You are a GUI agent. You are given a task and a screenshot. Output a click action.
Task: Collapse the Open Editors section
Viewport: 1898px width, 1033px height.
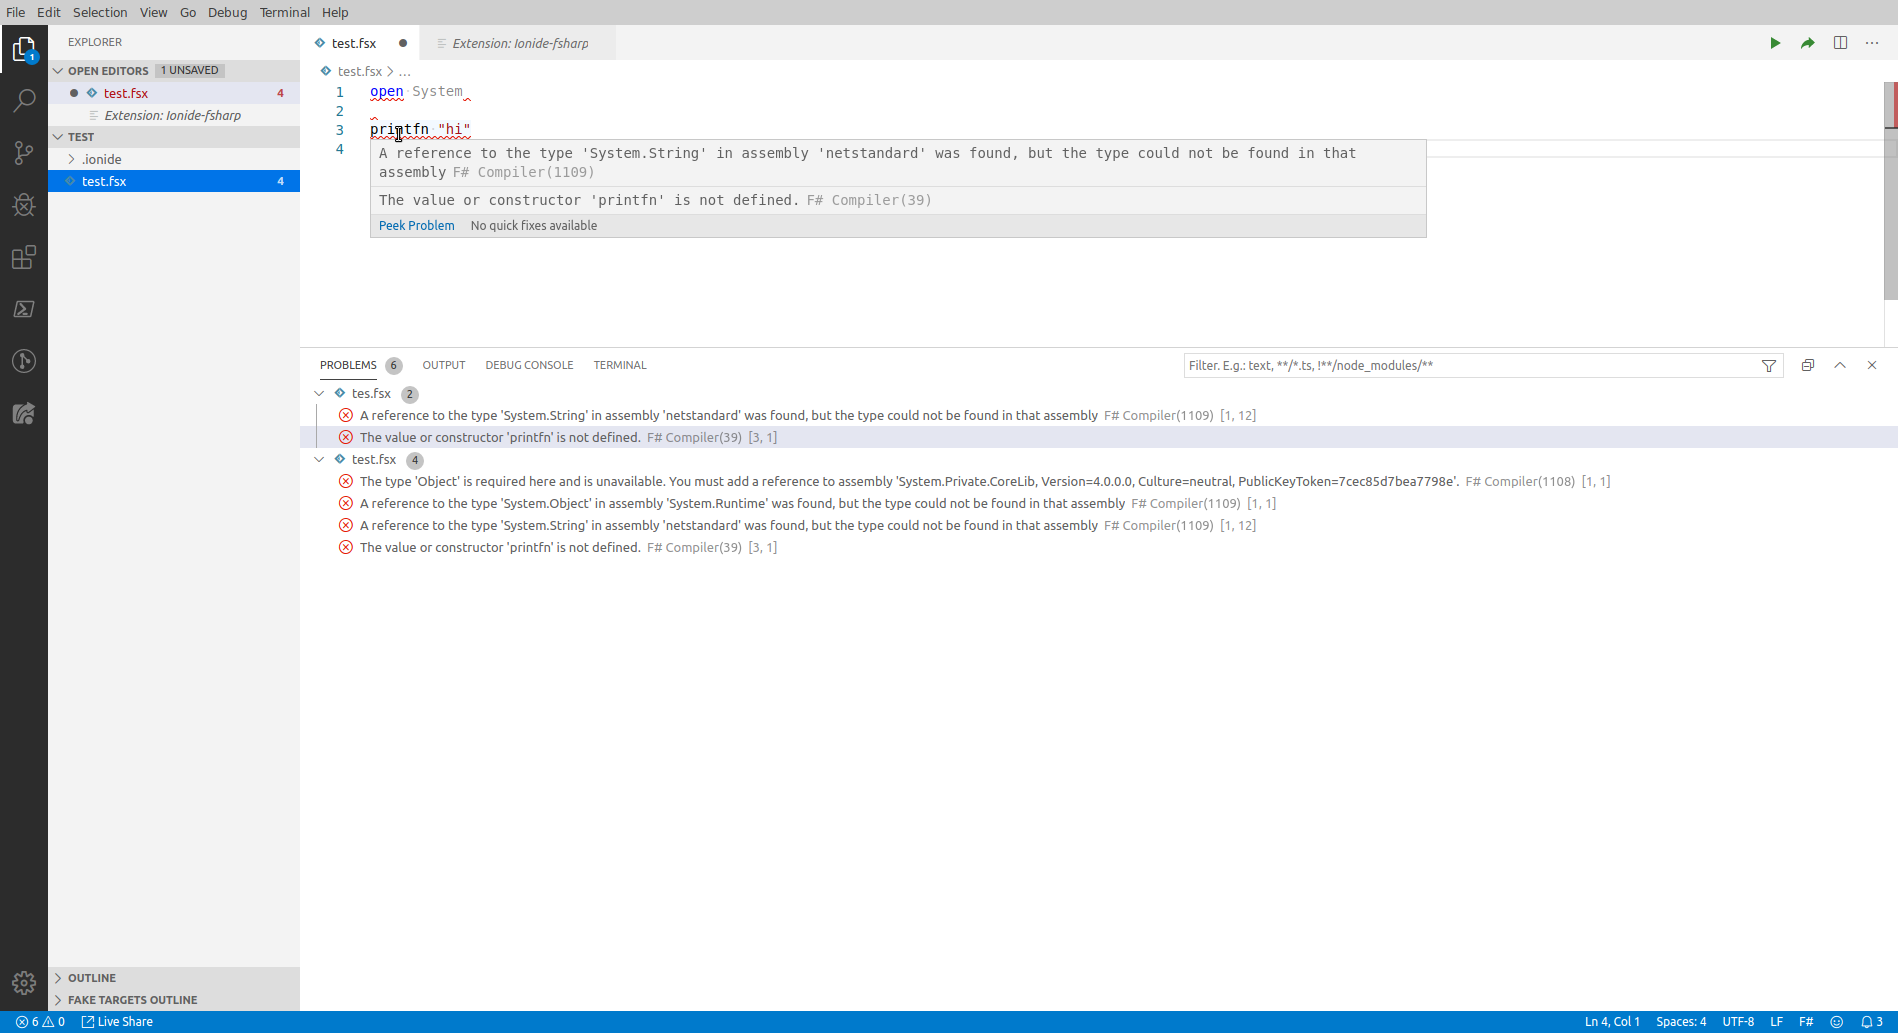tap(58, 71)
